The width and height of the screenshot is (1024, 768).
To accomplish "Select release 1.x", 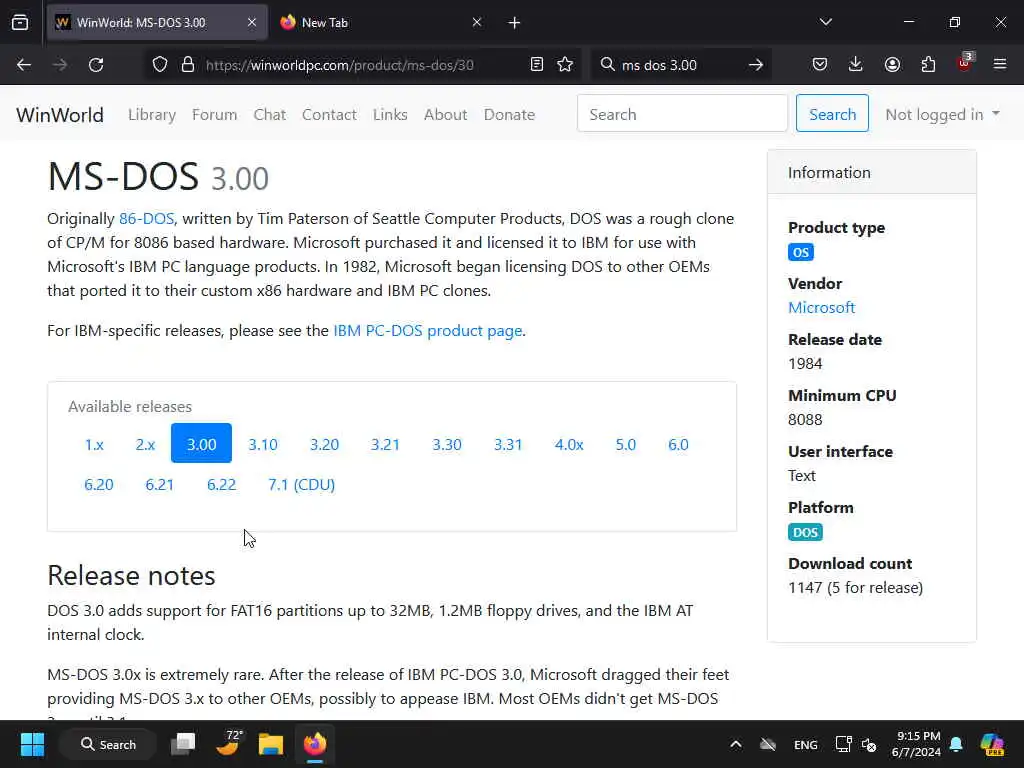I will coord(94,445).
